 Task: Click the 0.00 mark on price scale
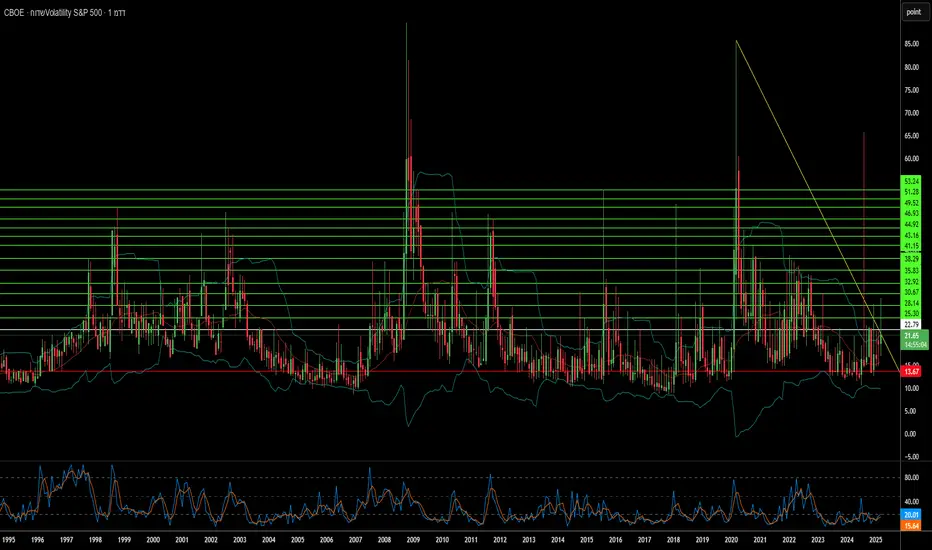coord(911,434)
